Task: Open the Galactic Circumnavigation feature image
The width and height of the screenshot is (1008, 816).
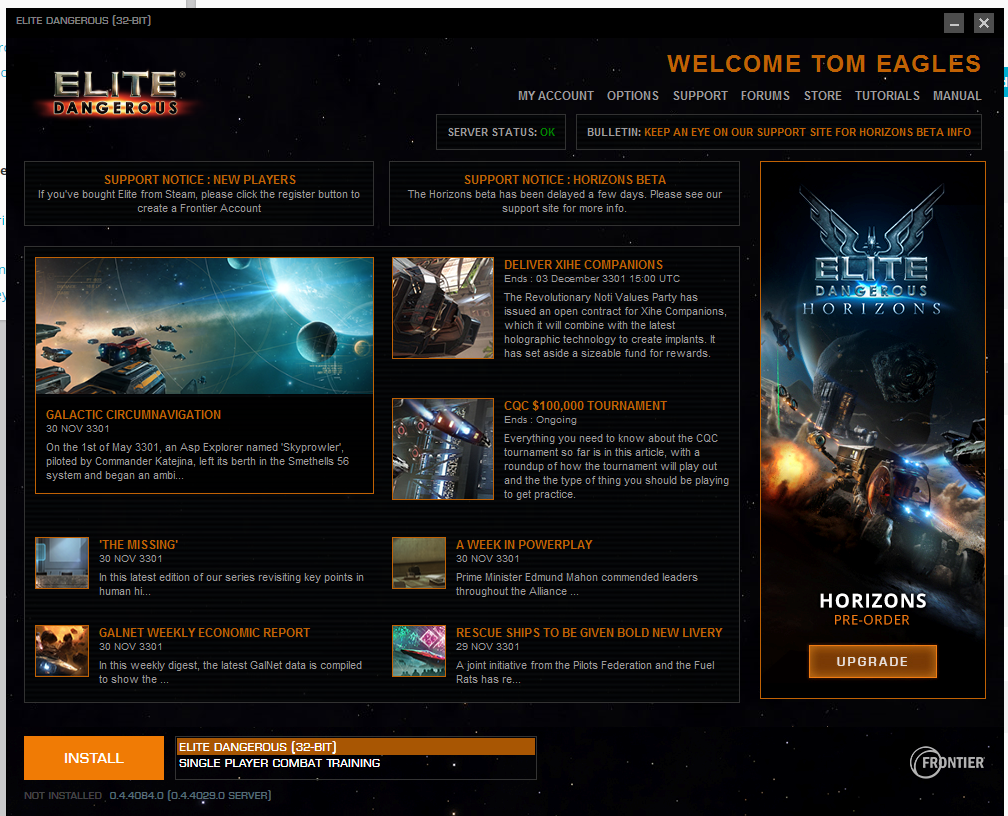Action: (x=204, y=326)
